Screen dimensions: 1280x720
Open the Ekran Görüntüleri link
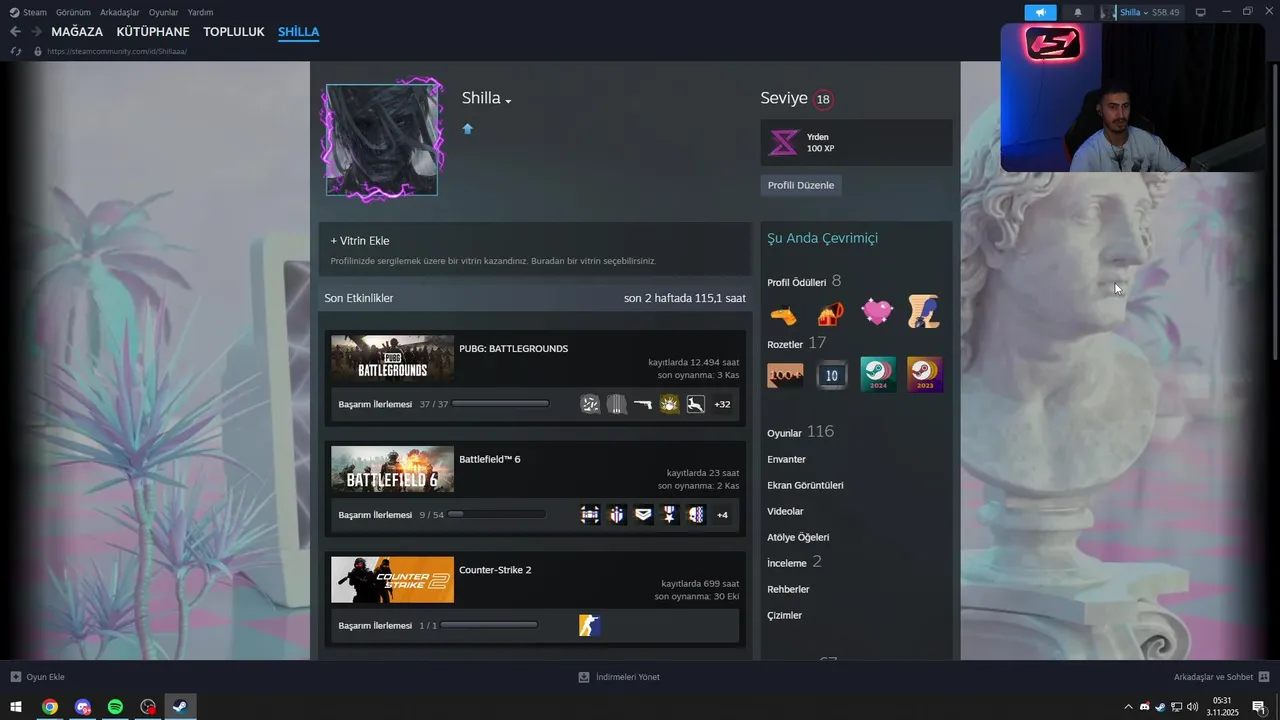click(805, 486)
